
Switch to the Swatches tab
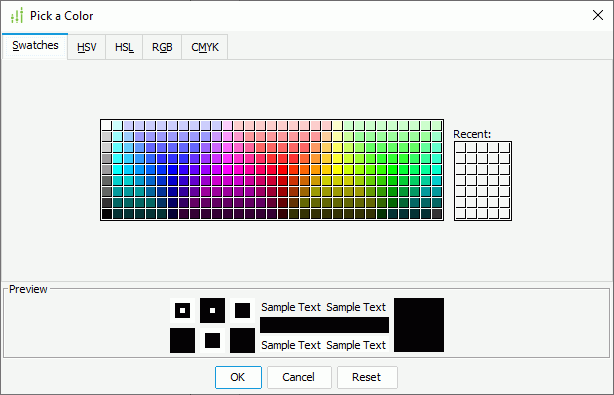click(x=35, y=45)
